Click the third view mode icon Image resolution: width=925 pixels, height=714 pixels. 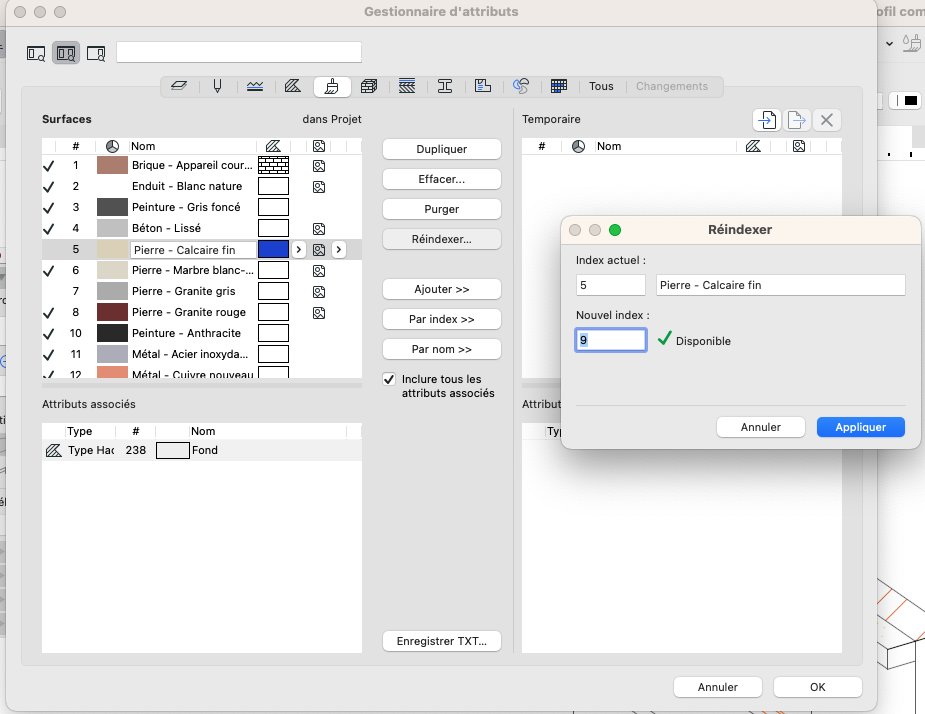pos(96,54)
